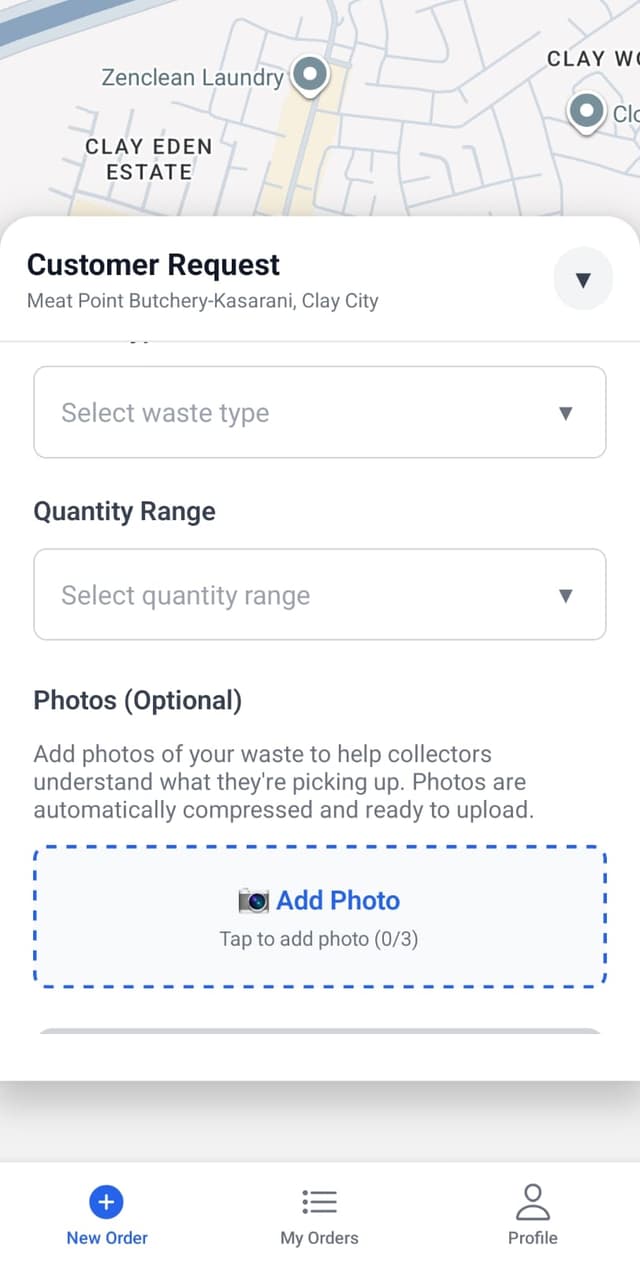Viewport: 640px width, 1261px height.
Task: Select the target icon inside the laundry pin
Action: click(309, 74)
